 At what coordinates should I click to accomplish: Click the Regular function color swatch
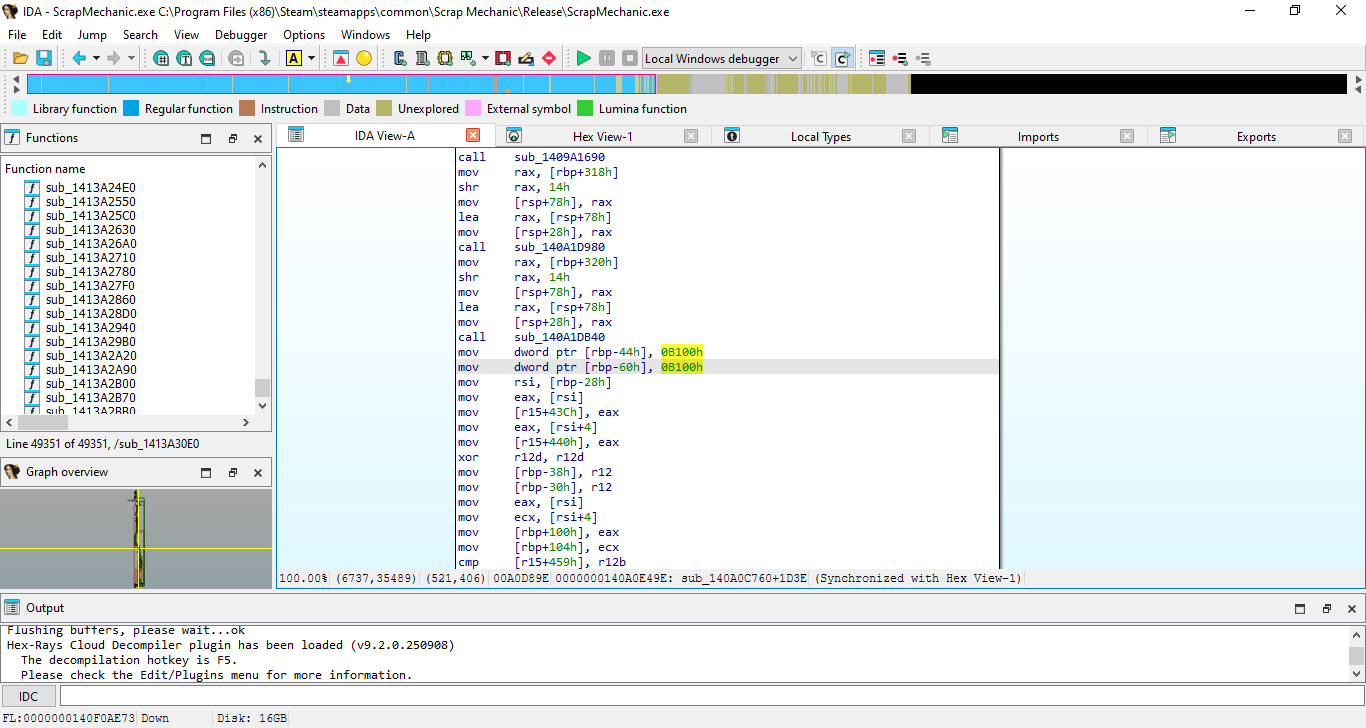coord(131,109)
